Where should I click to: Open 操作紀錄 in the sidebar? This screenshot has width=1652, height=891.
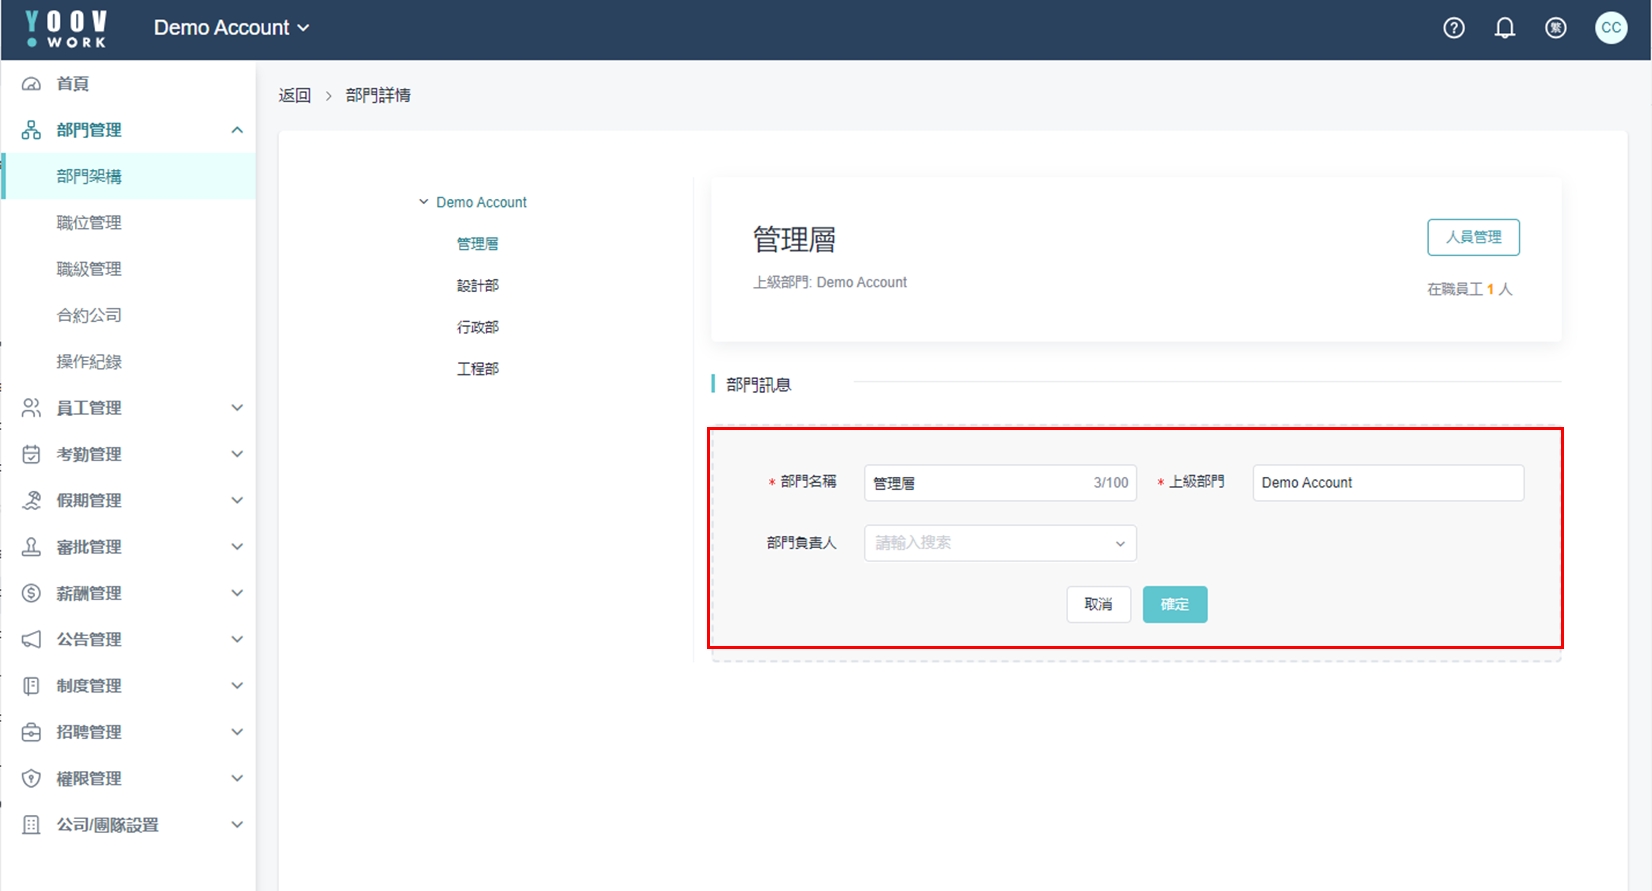(x=89, y=362)
